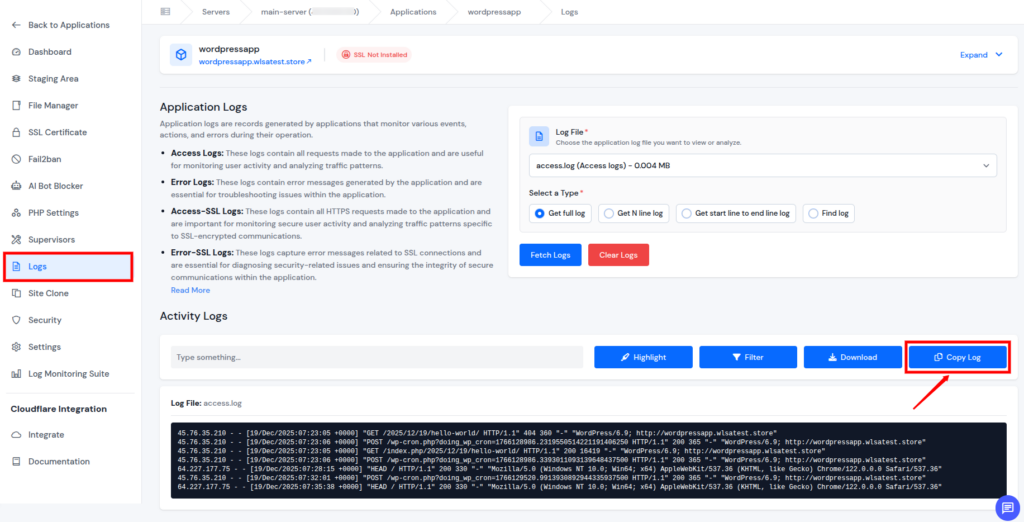Click the Download button
The height and width of the screenshot is (522, 1024).
853,357
